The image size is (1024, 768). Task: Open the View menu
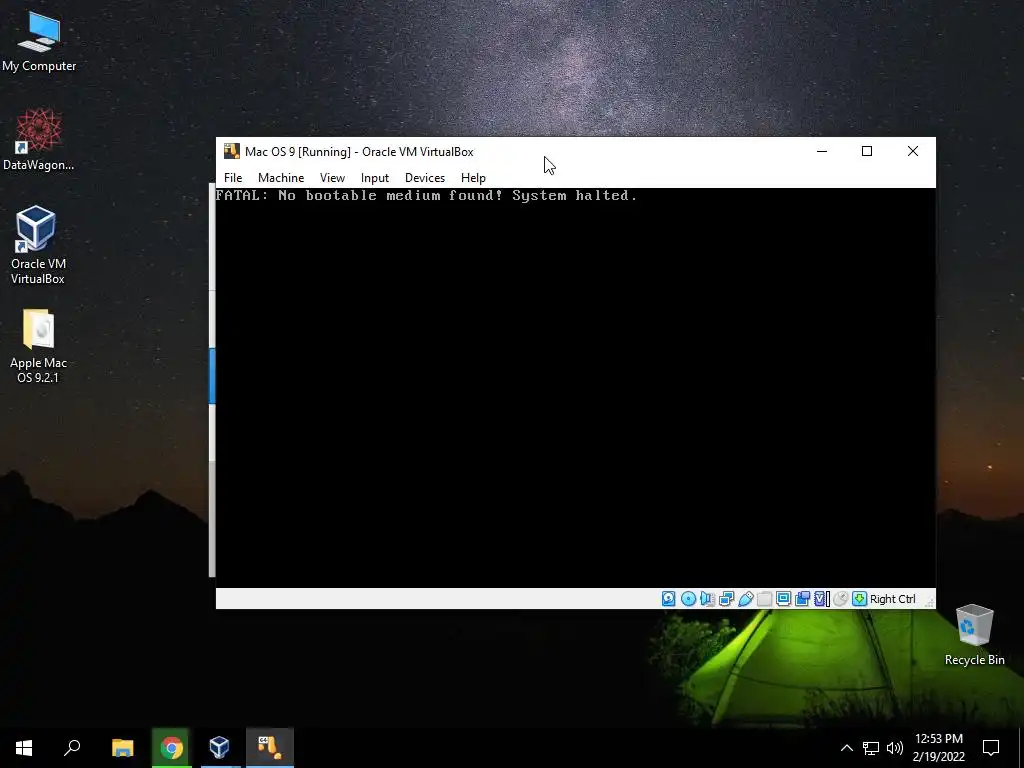[332, 178]
